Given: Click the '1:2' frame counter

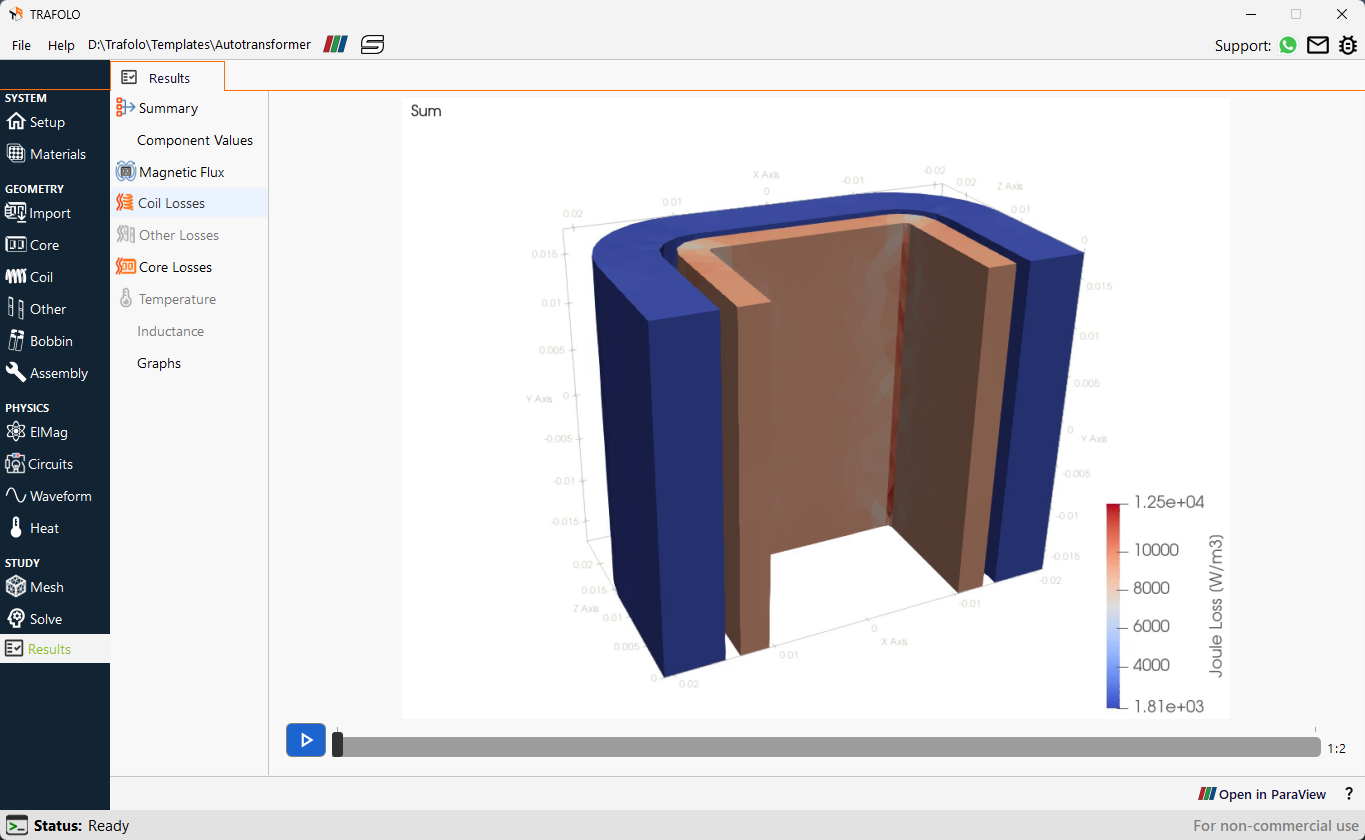Looking at the screenshot, I should (x=1336, y=748).
